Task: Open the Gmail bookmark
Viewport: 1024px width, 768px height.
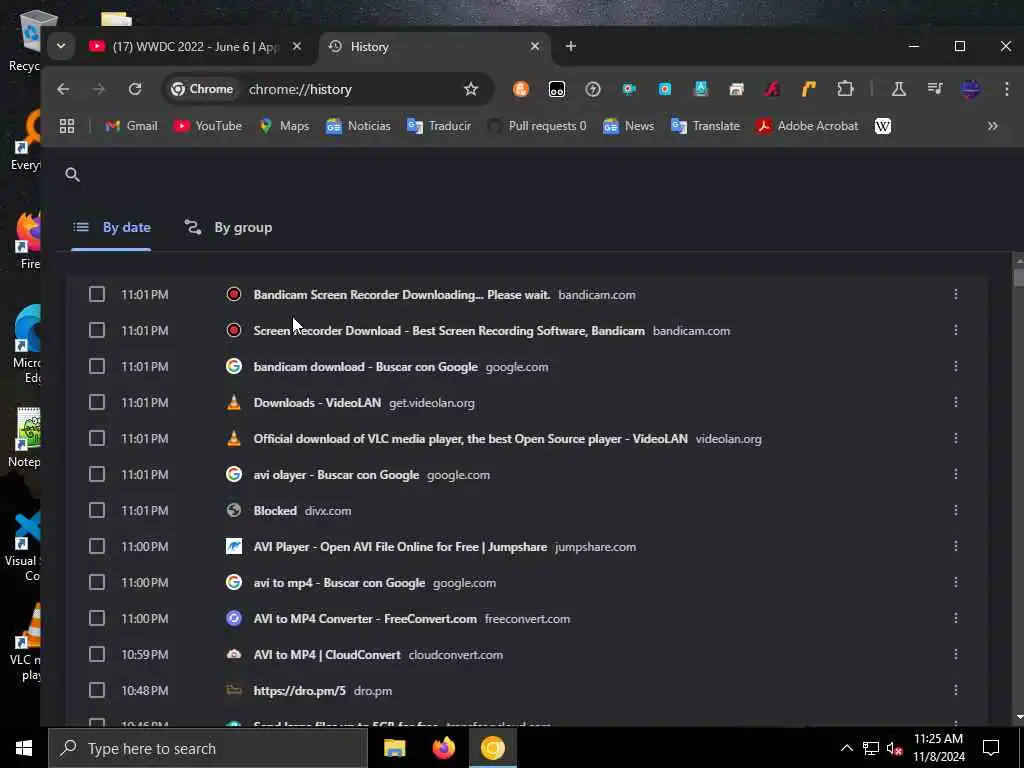Action: [131, 126]
